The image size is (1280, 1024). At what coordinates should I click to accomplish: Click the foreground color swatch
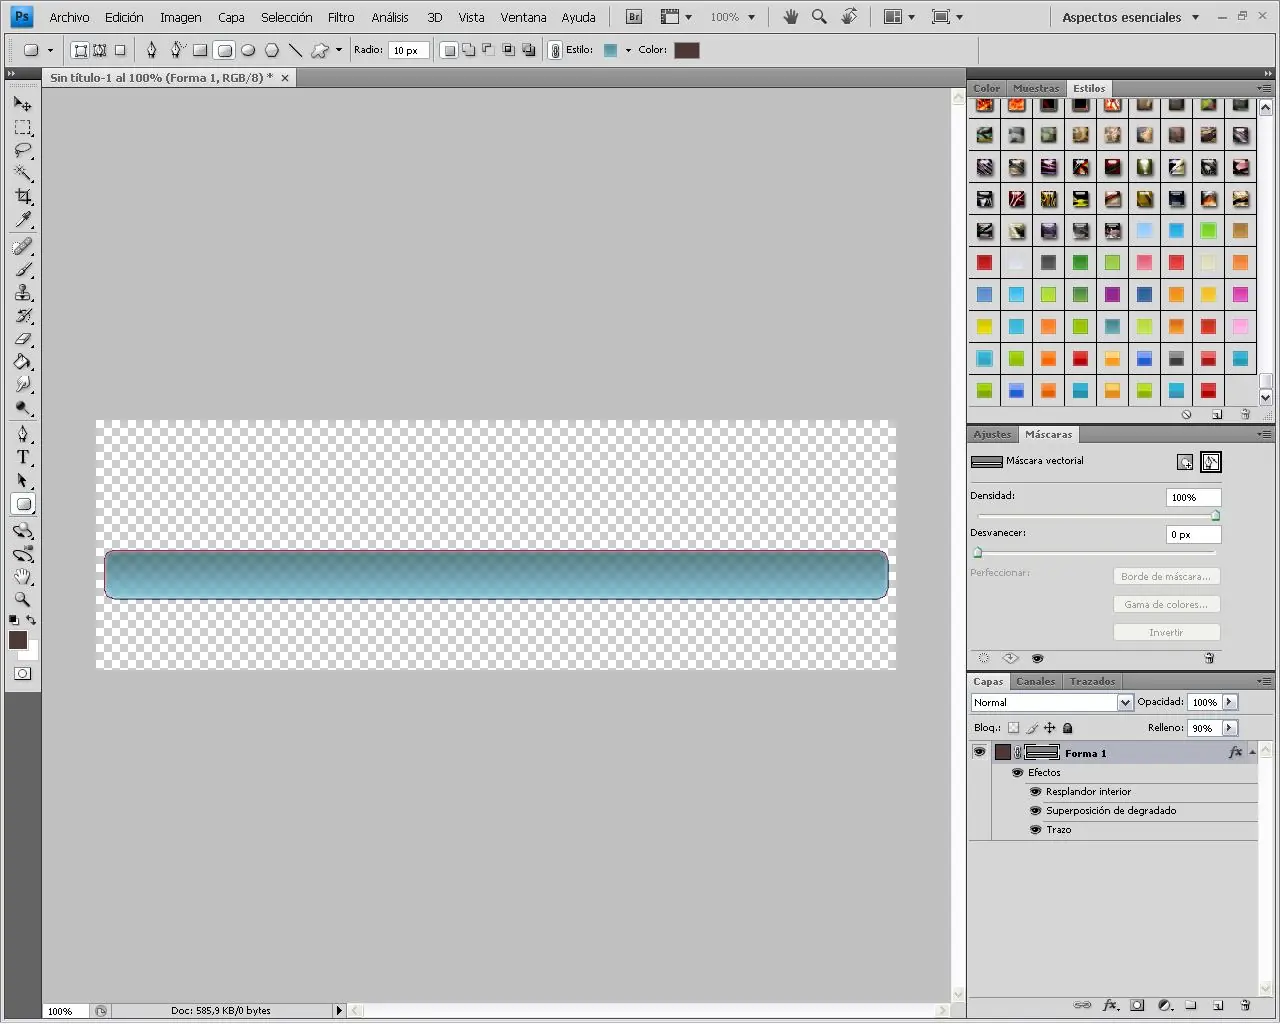click(17, 640)
